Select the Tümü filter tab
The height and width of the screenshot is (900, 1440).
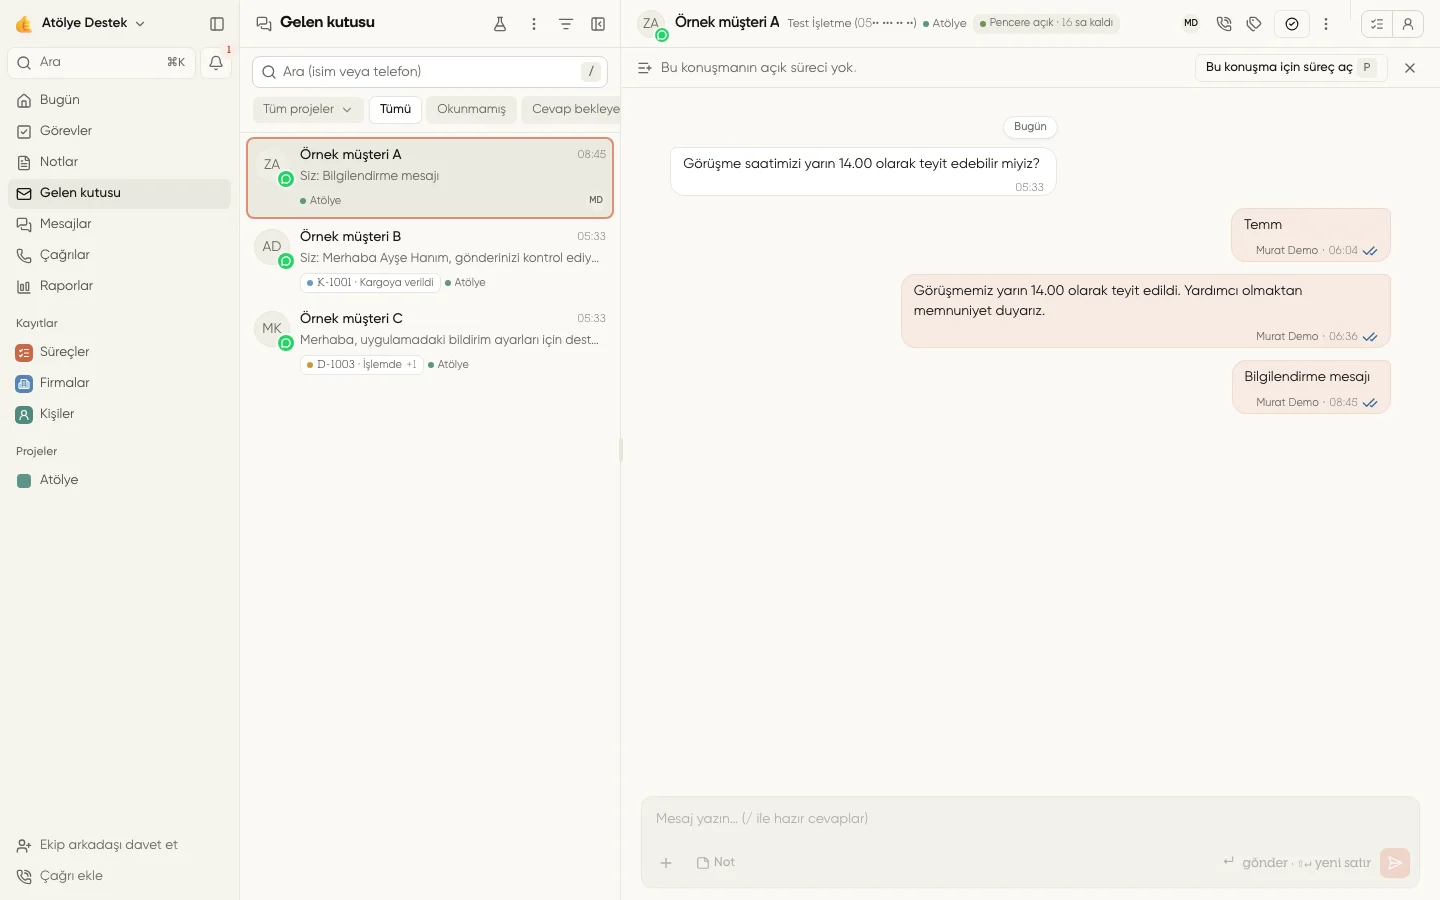pyautogui.click(x=395, y=109)
